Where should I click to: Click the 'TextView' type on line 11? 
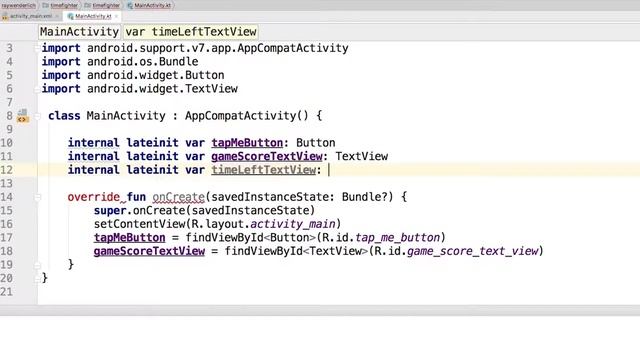[x=362, y=156]
